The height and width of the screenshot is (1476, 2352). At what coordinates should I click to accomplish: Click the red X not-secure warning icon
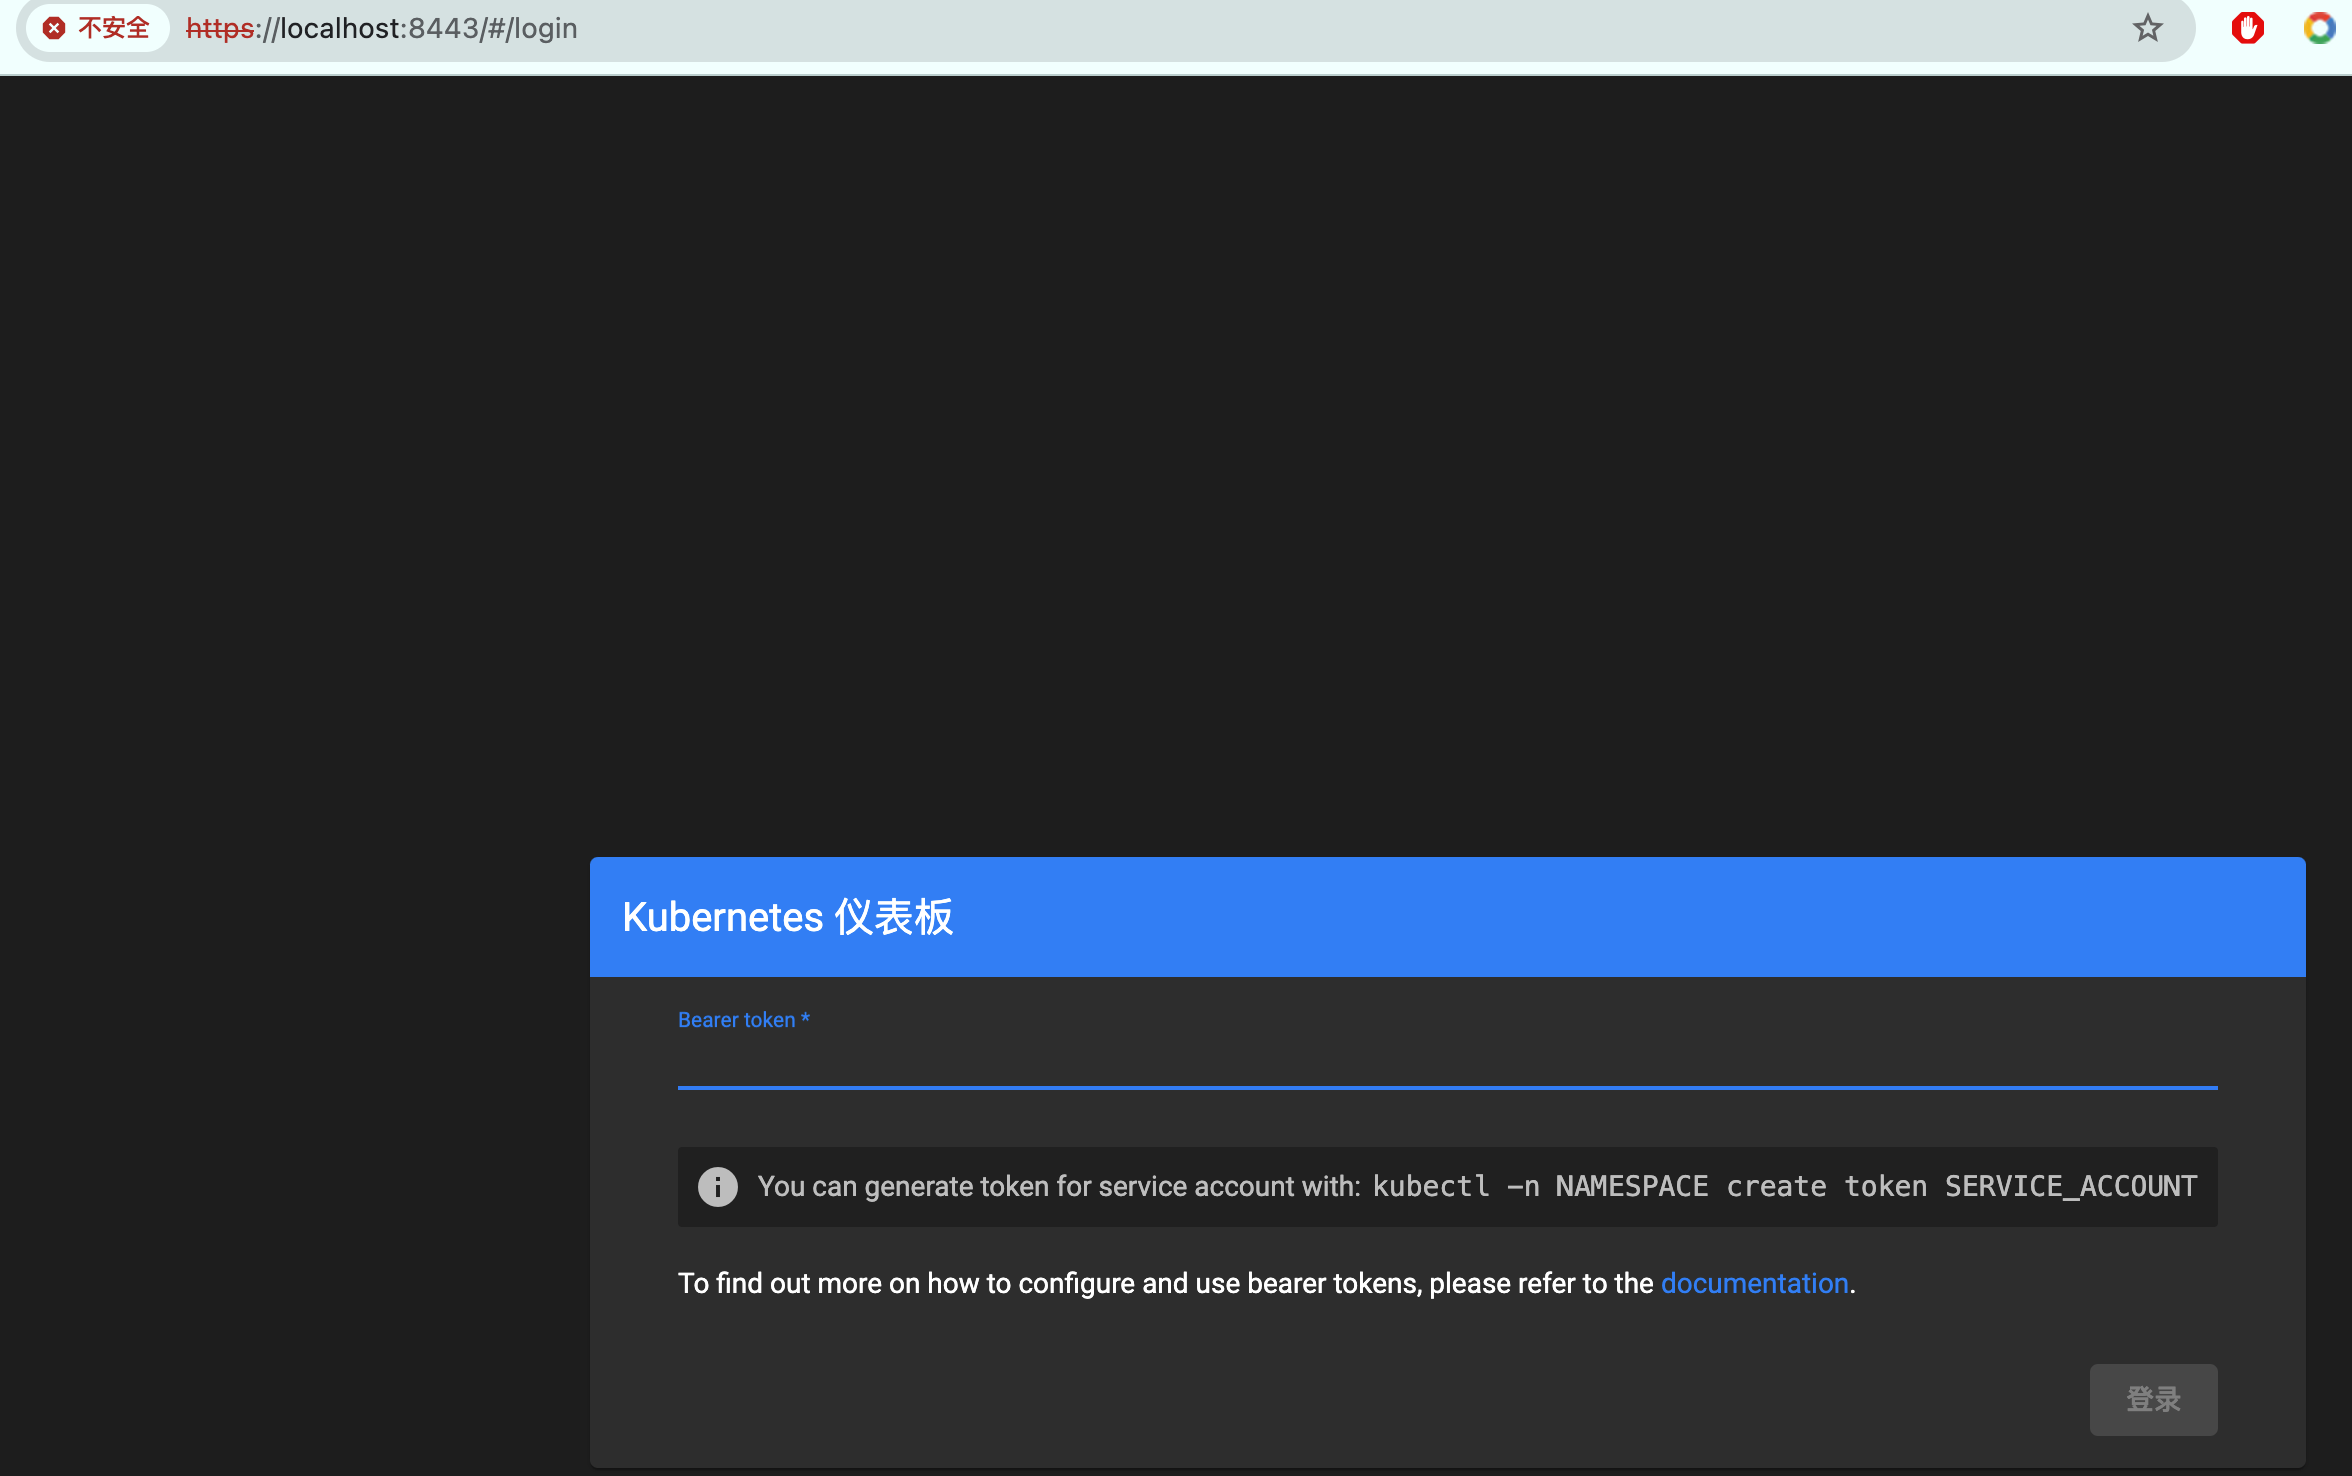(54, 28)
